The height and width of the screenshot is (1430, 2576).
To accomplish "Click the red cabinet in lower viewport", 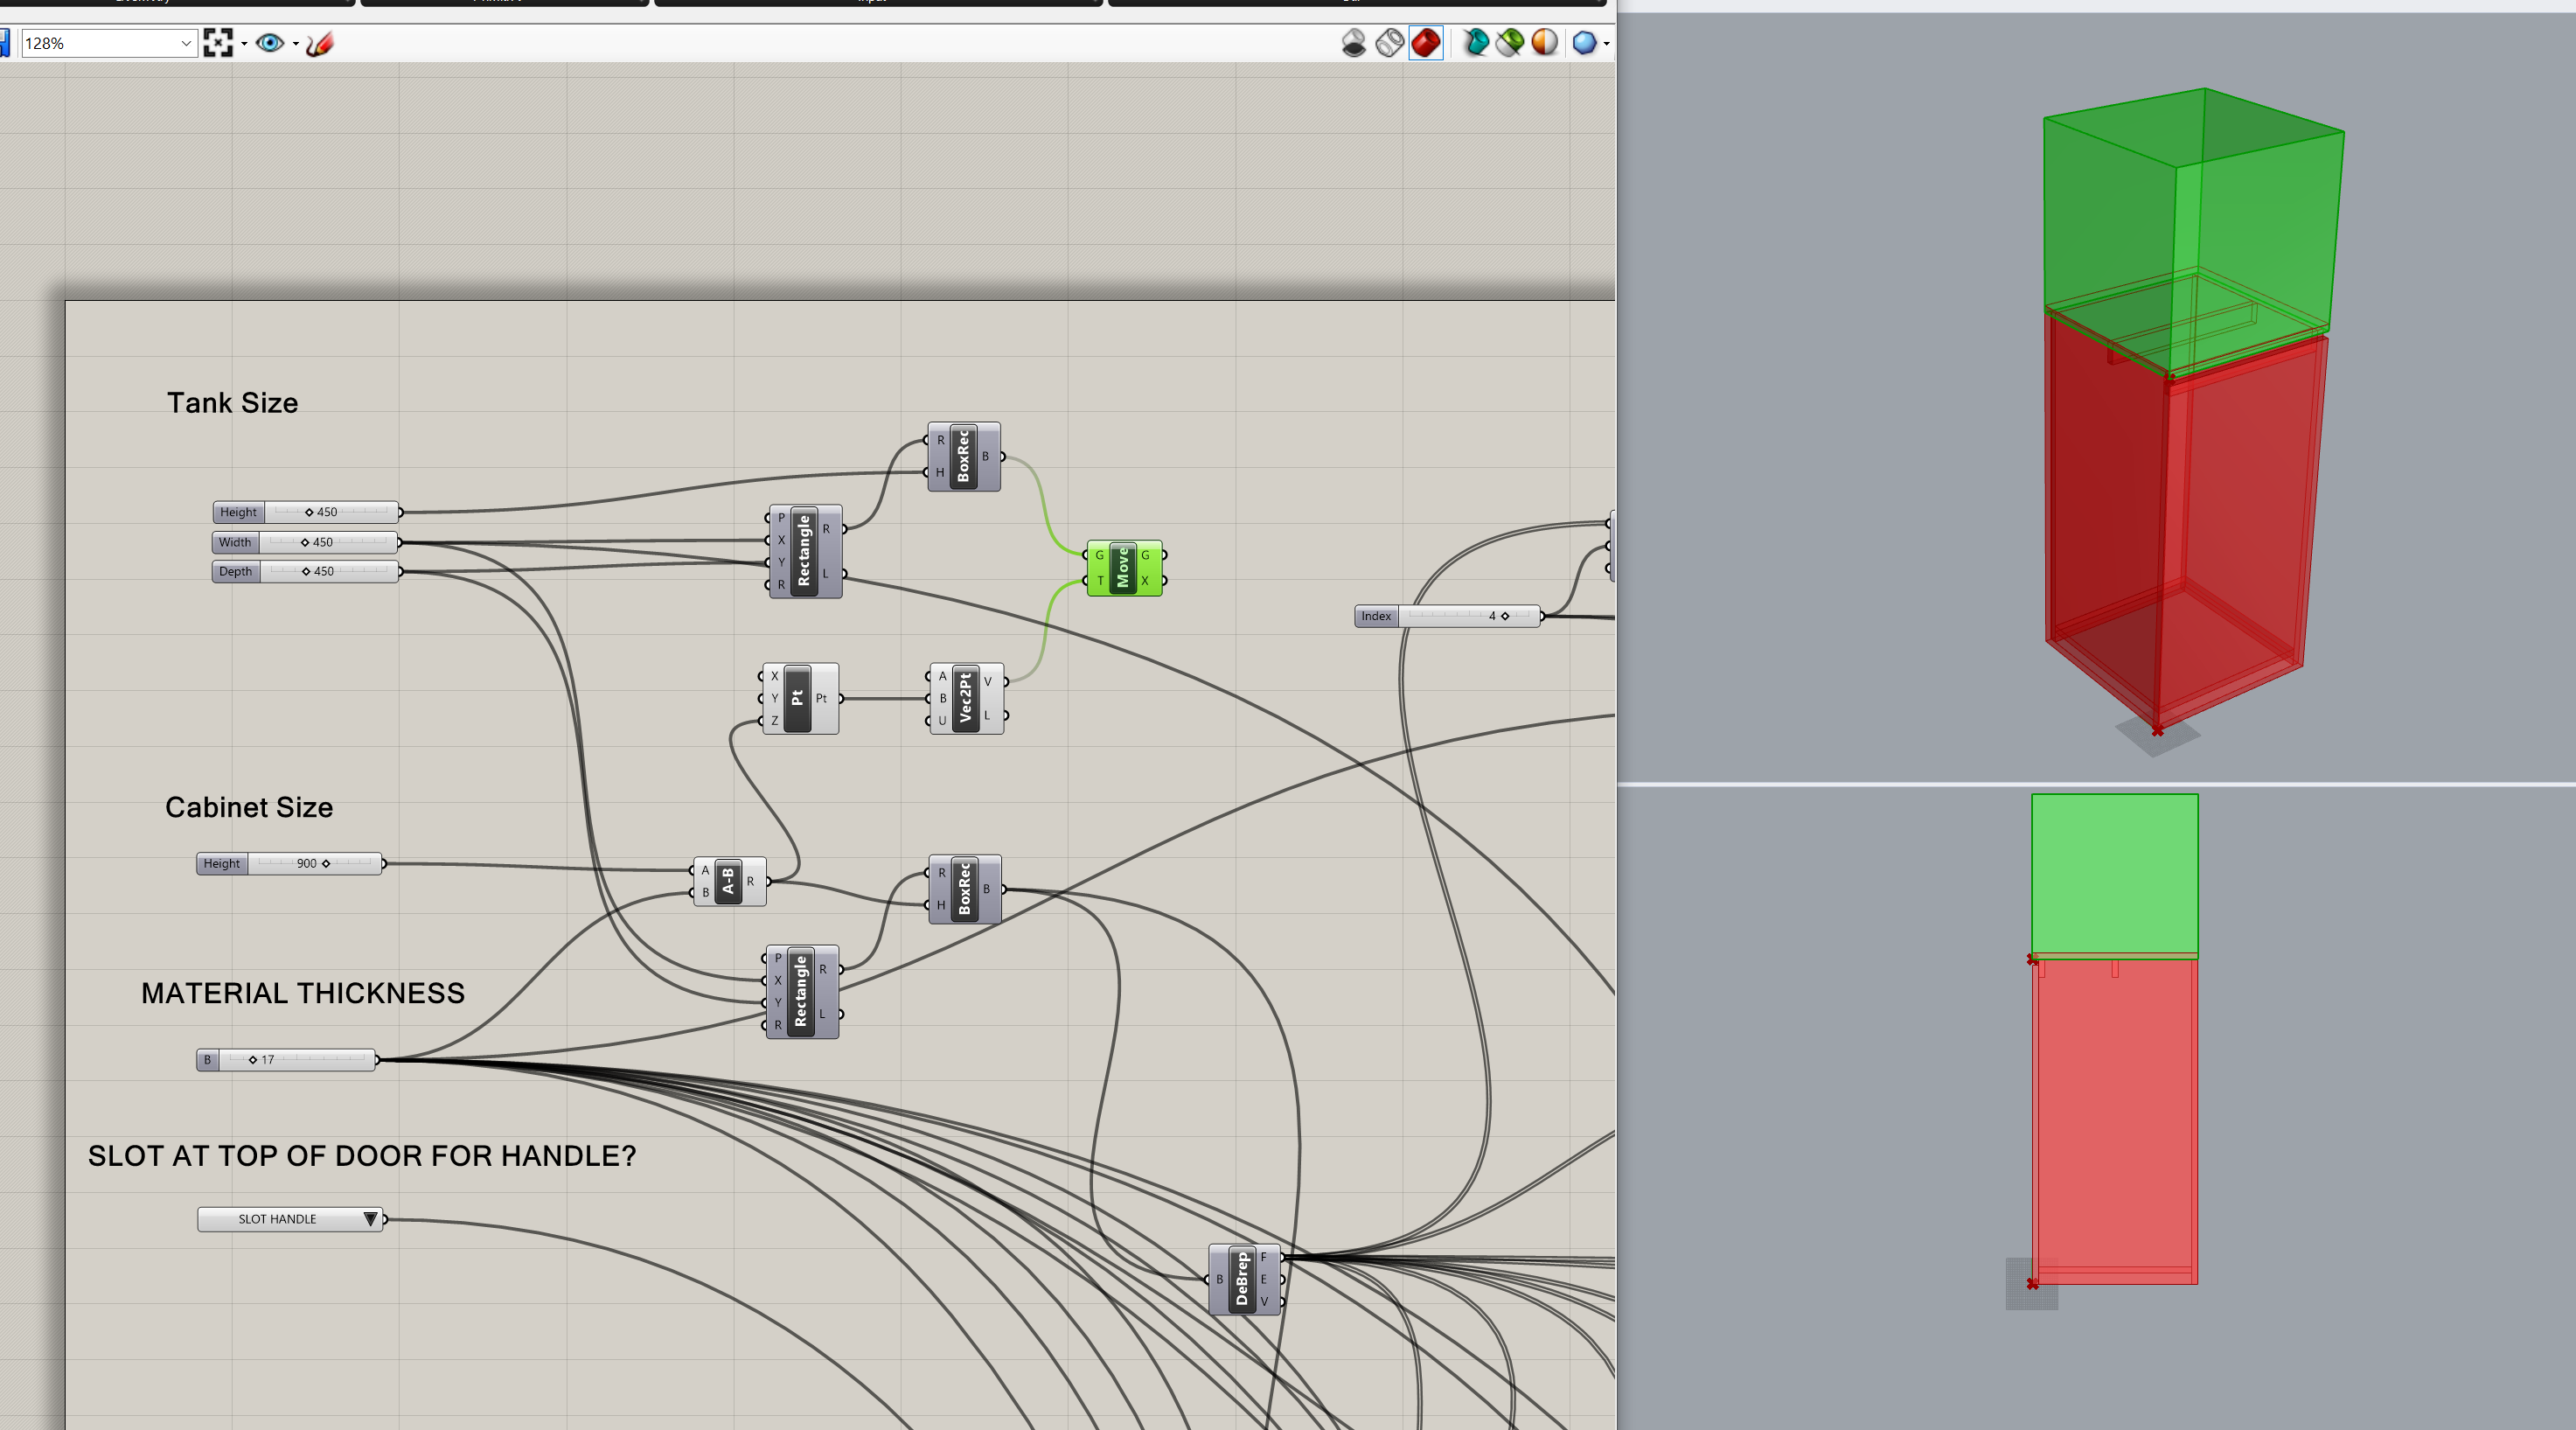I will pyautogui.click(x=2114, y=1120).
